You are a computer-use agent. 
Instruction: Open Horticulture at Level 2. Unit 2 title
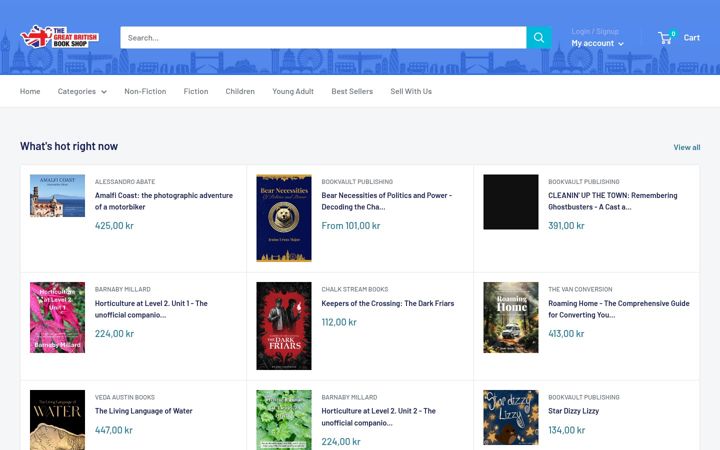378,417
